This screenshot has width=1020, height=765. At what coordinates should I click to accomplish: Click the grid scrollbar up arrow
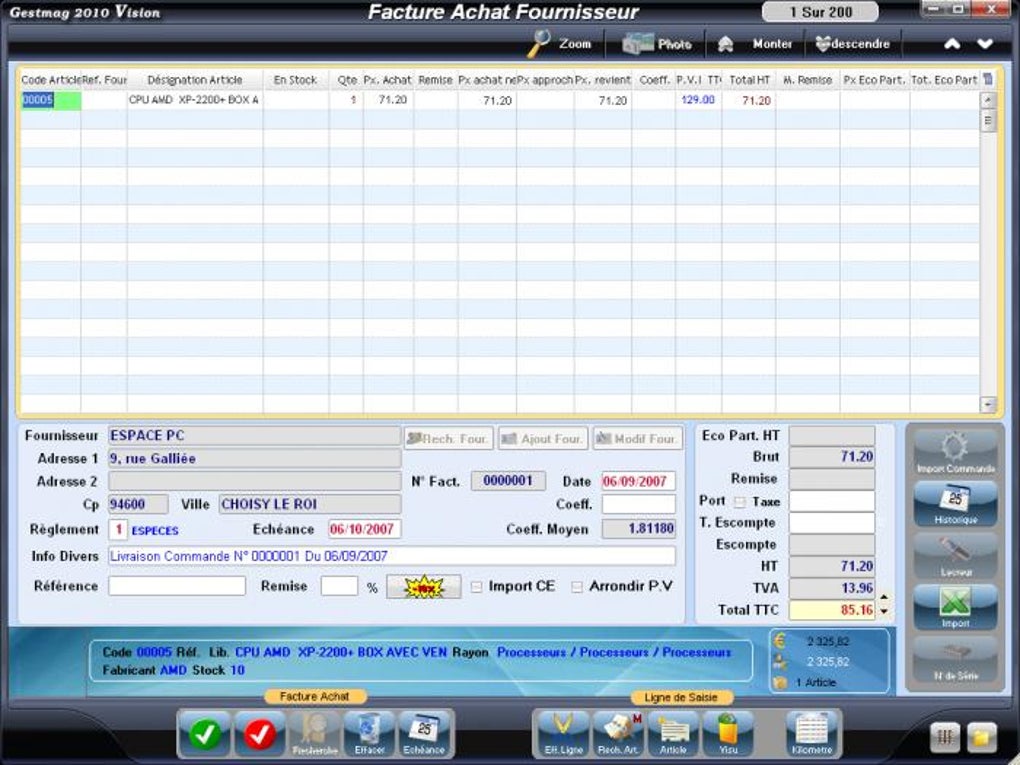pos(987,100)
